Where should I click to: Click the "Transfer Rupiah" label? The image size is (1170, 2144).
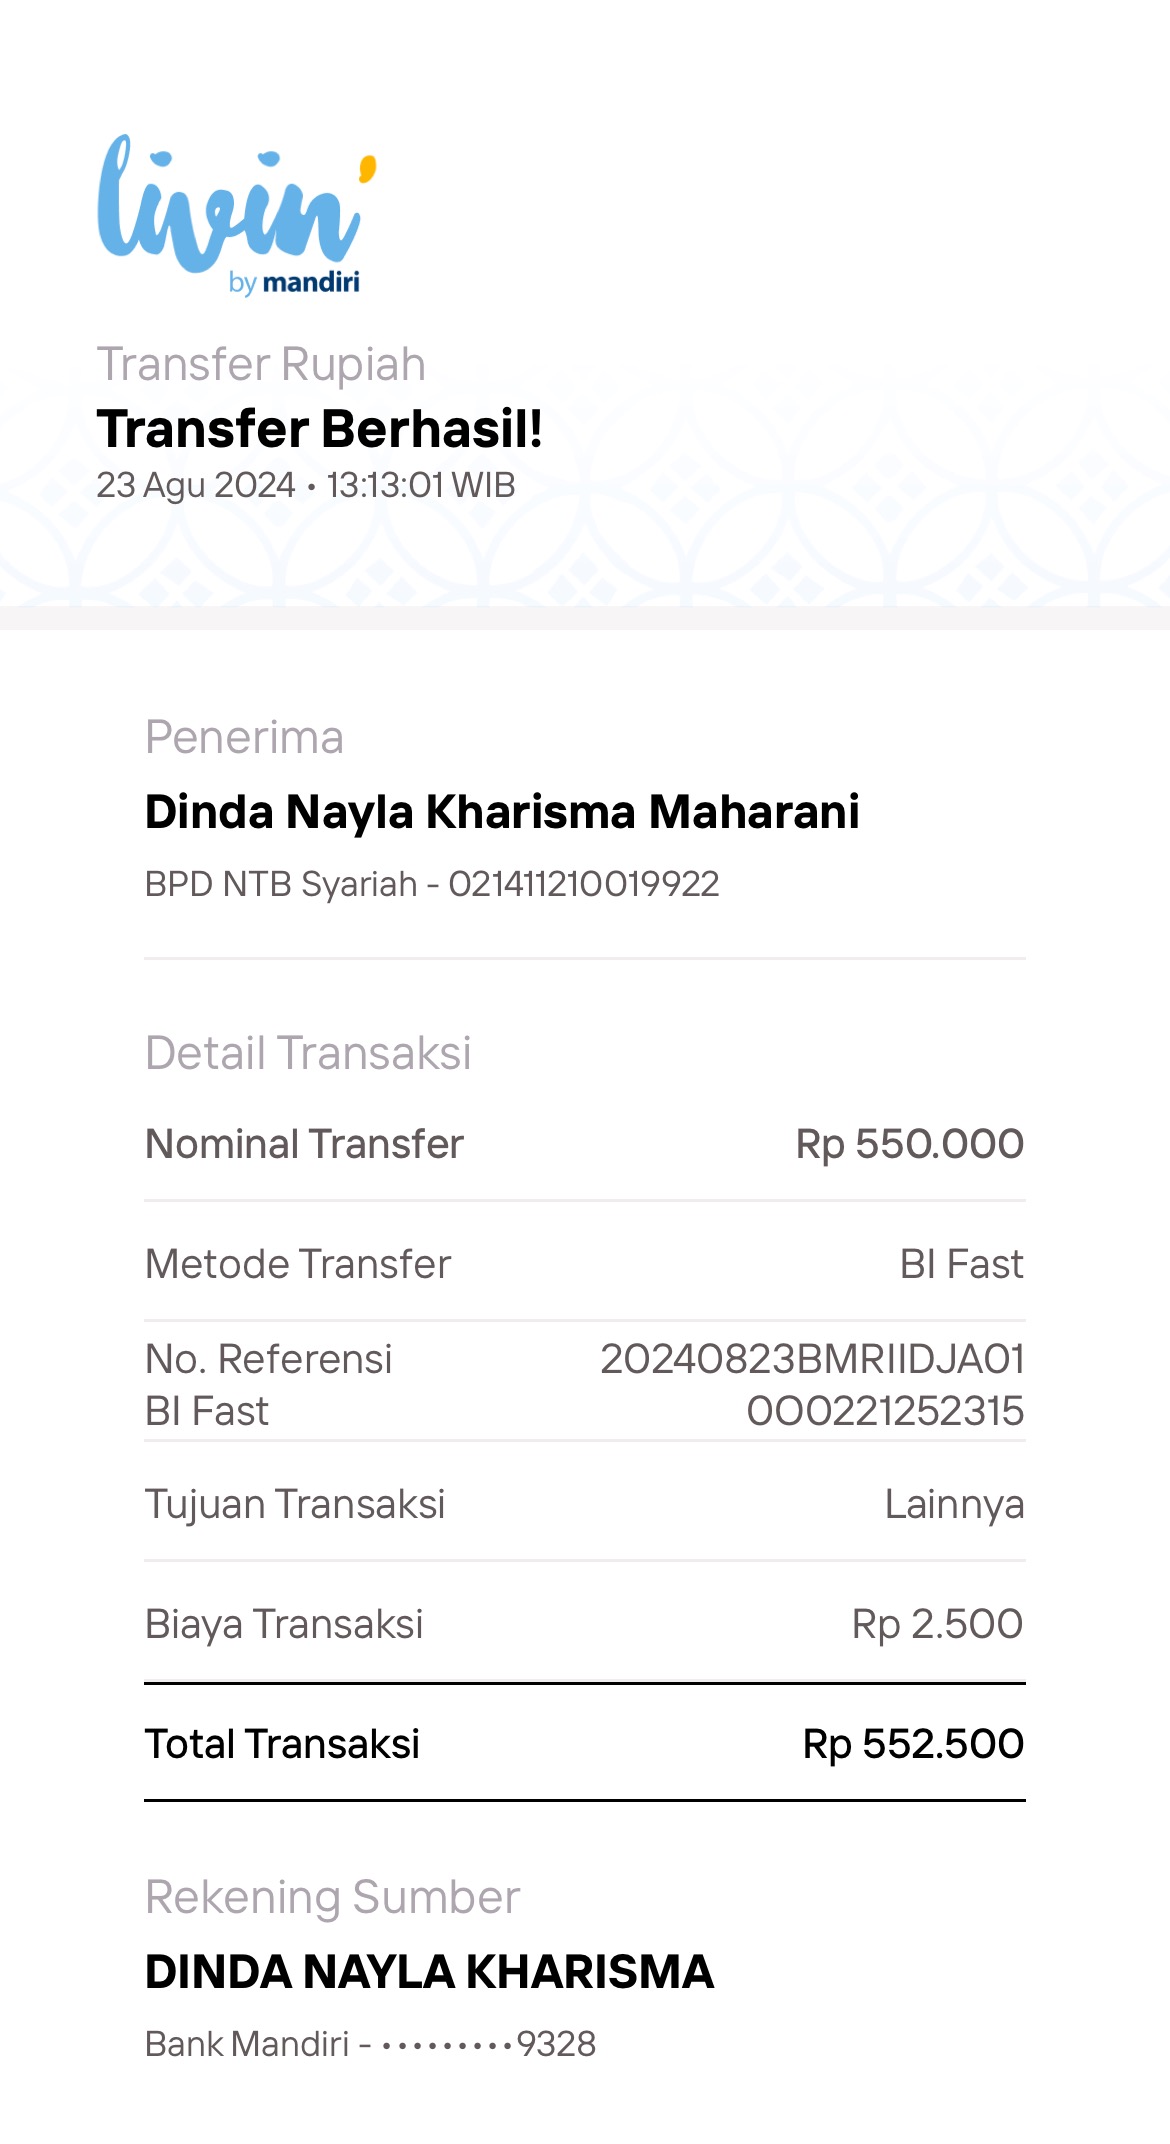coord(261,364)
